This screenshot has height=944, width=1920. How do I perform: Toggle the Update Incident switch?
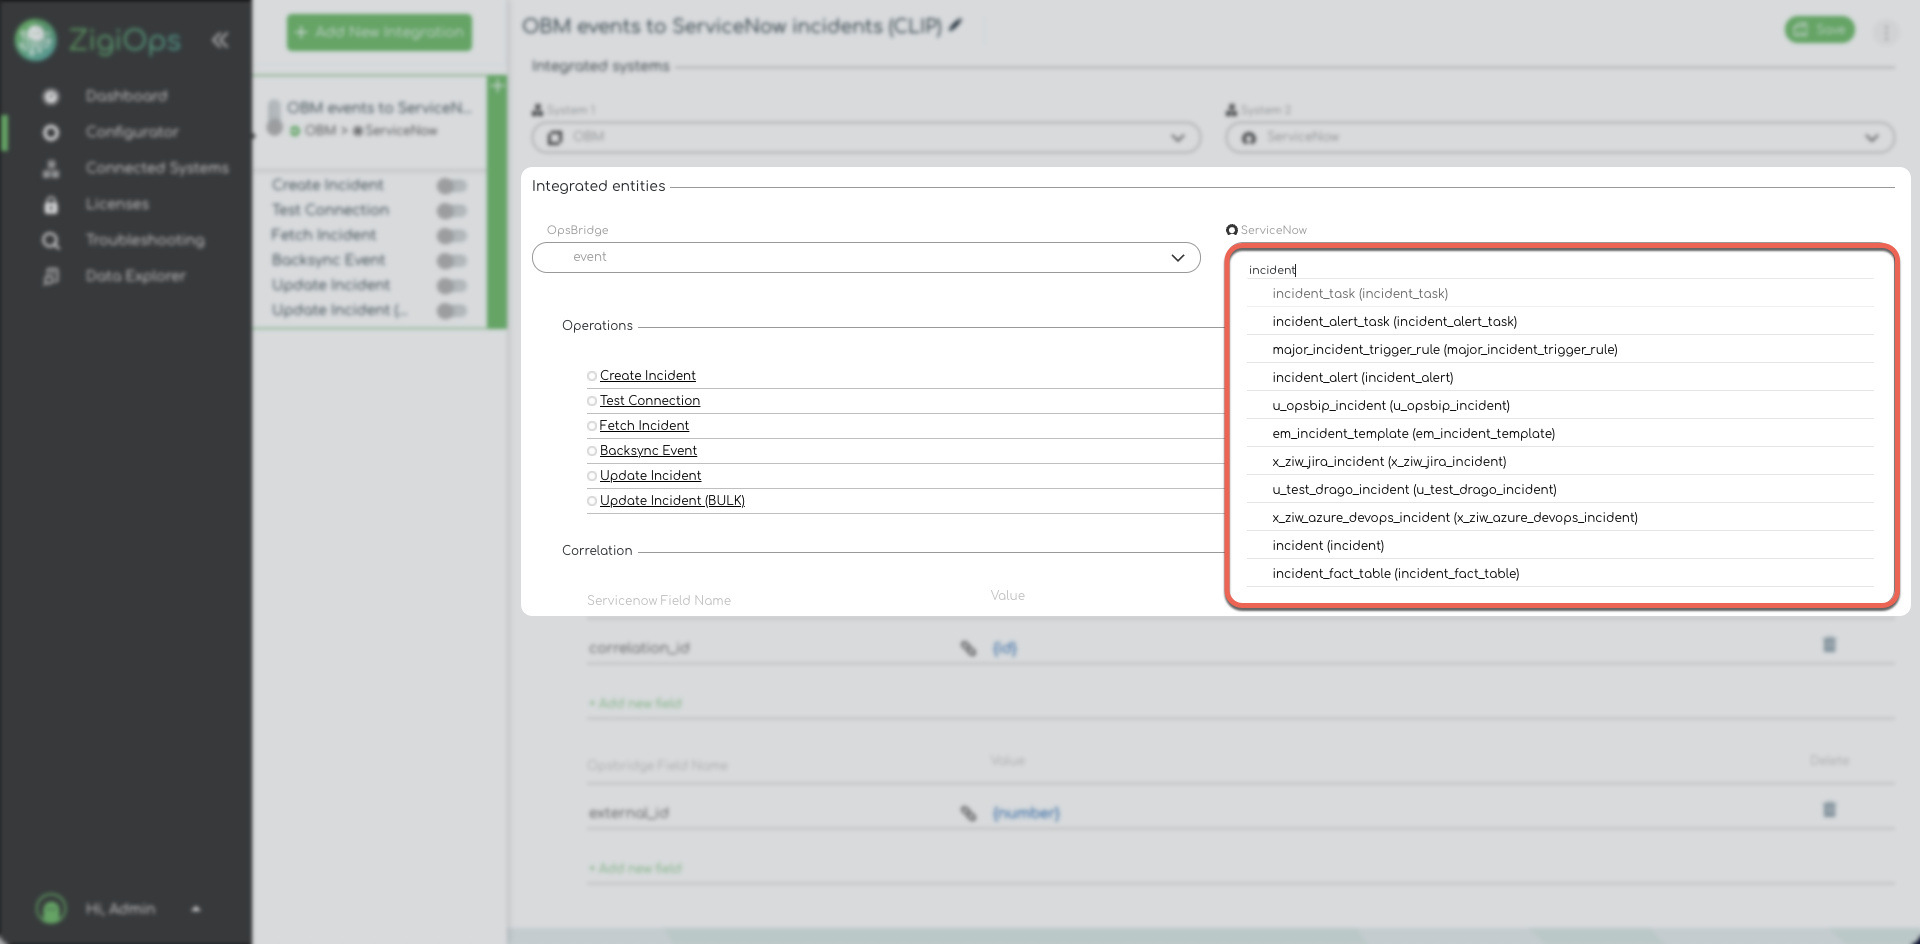coord(451,286)
